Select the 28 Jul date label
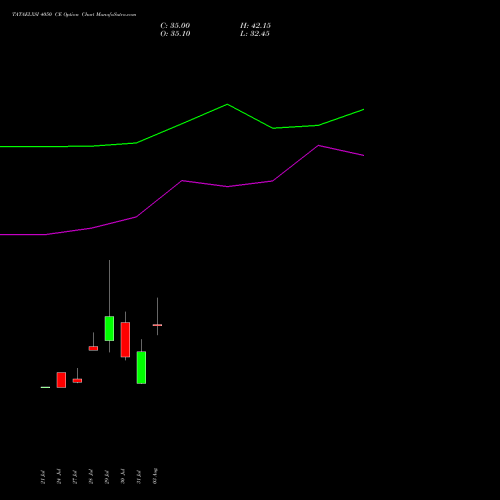The height and width of the screenshot is (500, 500). 91,477
